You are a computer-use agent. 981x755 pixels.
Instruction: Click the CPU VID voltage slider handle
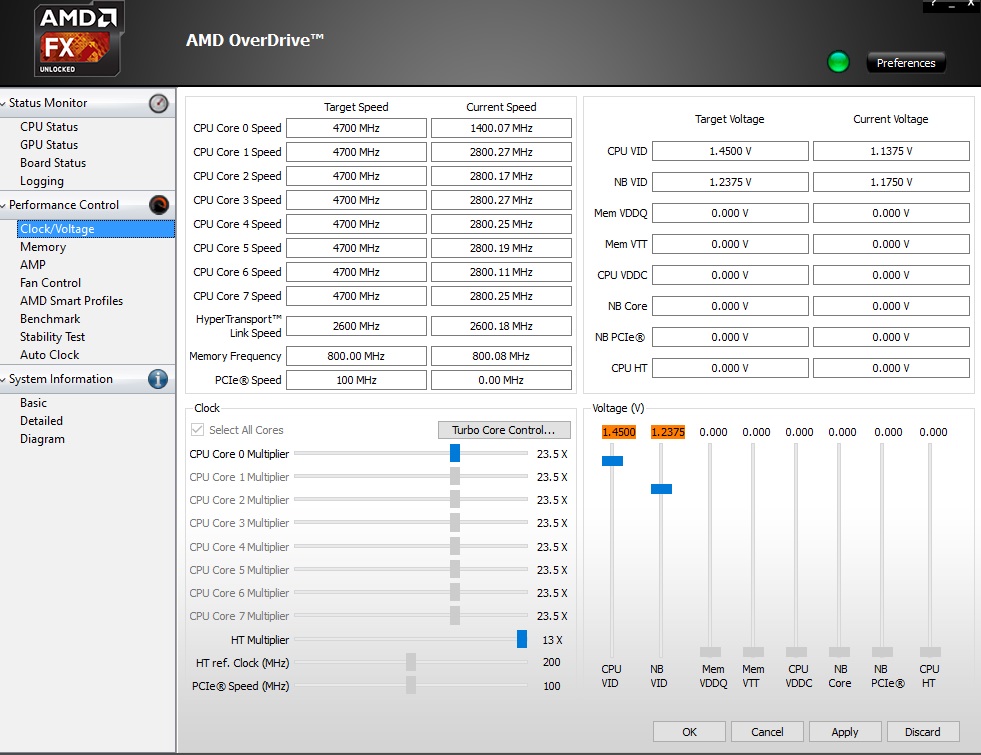point(612,461)
